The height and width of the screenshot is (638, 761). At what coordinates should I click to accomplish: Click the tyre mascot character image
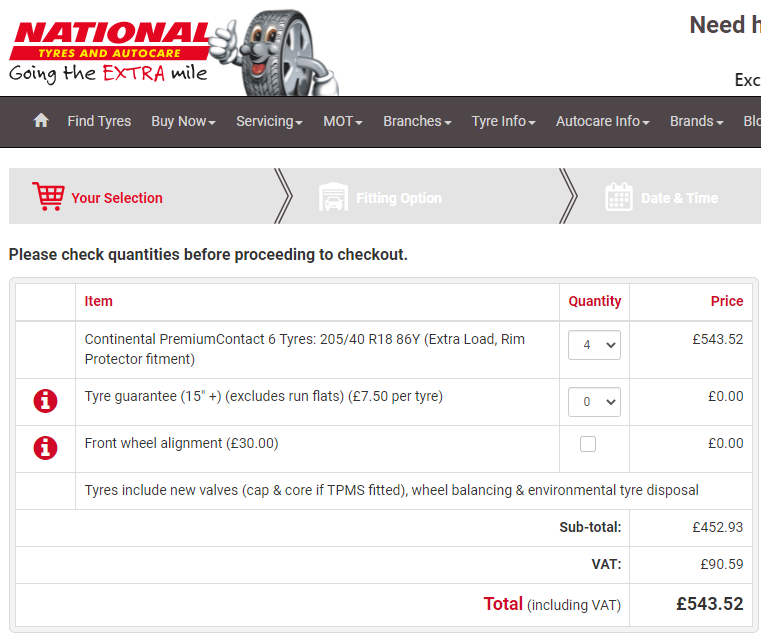(285, 52)
